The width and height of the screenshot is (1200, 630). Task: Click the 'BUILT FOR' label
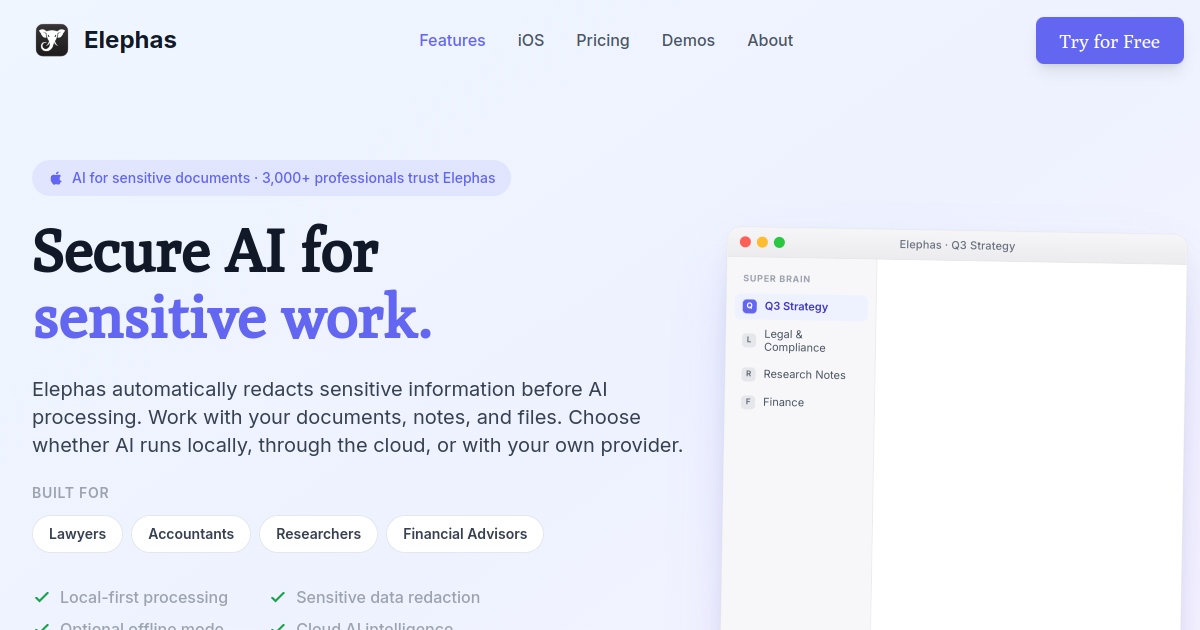click(71, 493)
